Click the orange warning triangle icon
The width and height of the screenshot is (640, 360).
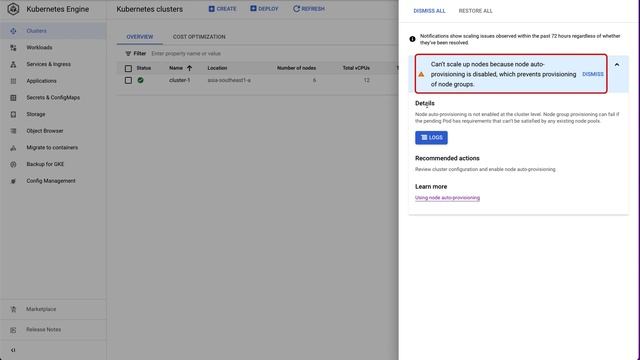[x=421, y=74]
